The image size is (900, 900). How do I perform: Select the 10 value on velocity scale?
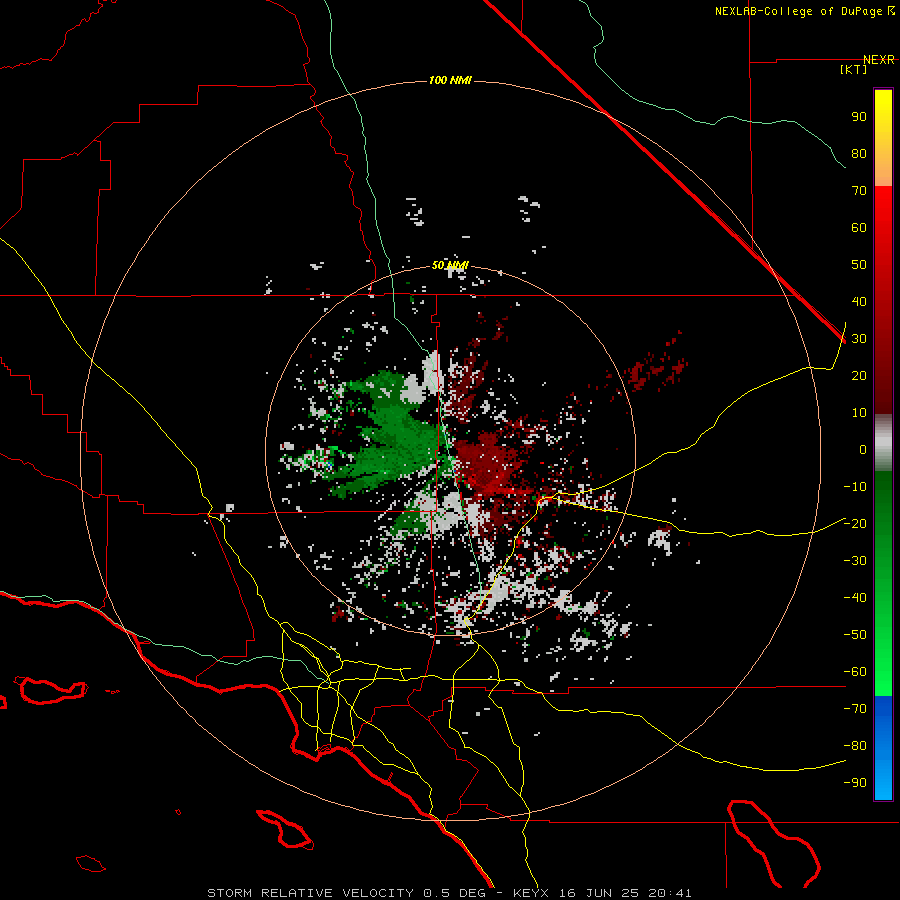[x=859, y=413]
